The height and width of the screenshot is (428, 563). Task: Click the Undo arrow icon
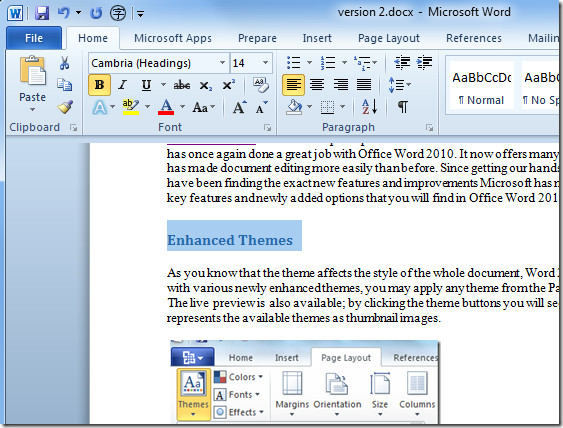(x=64, y=13)
